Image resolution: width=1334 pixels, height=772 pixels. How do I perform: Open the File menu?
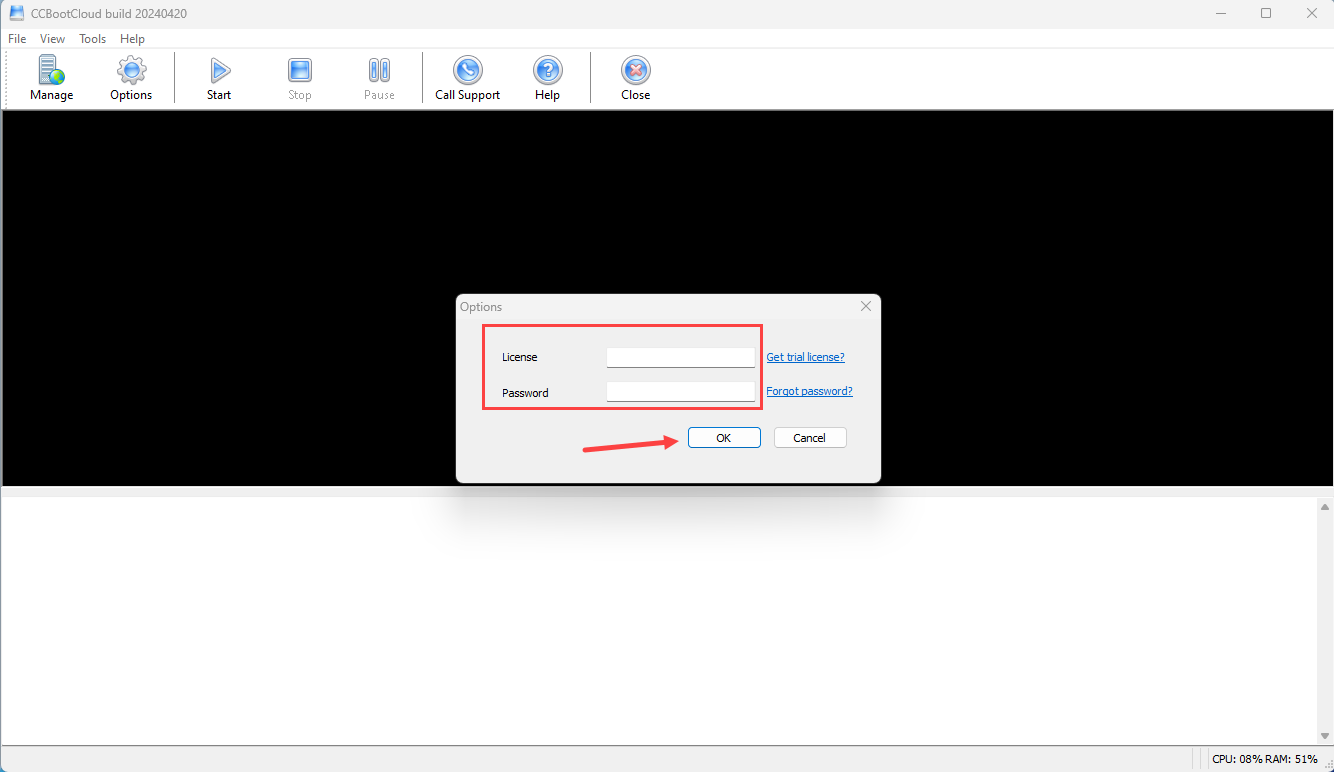pyautogui.click(x=17, y=39)
